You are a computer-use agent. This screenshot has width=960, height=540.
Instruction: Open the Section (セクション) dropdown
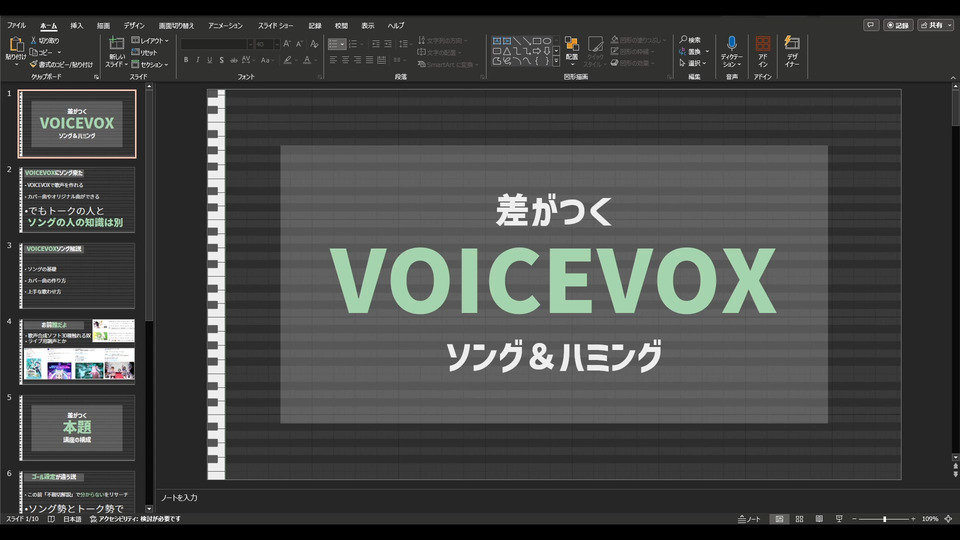(150, 64)
